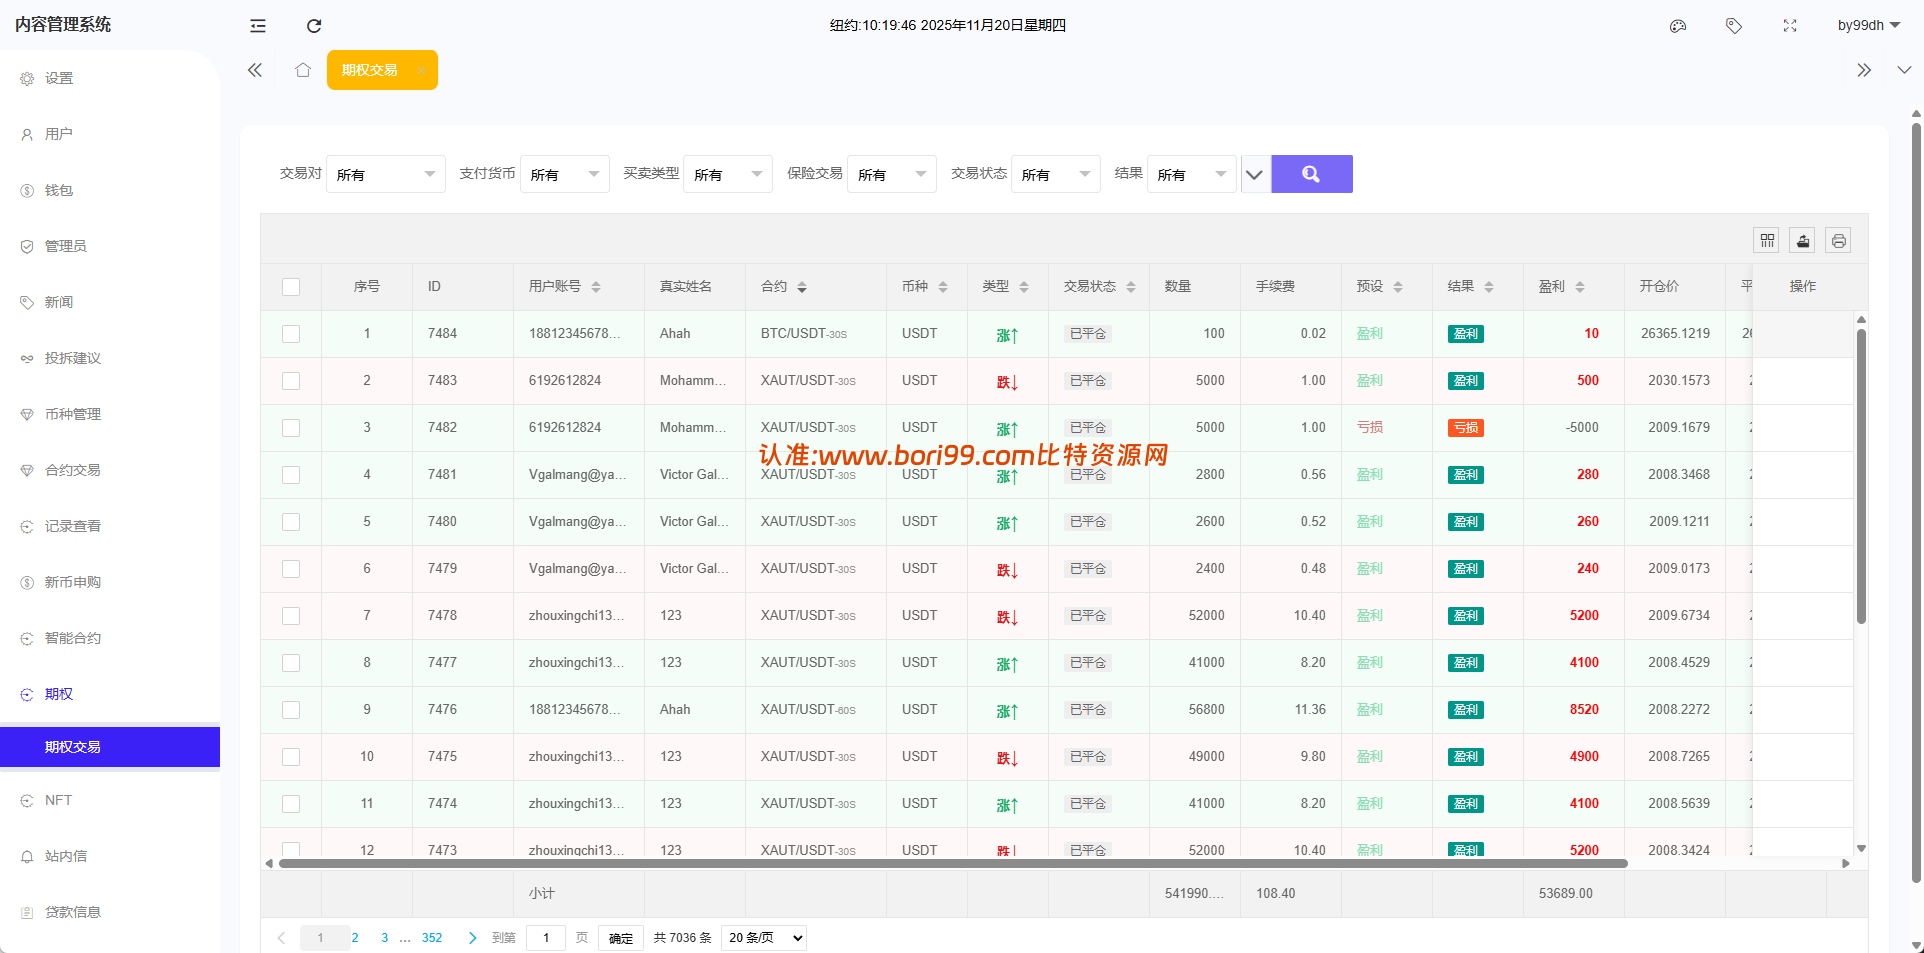Open the 结果 filter dropdown
Screen dimensions: 1924x953
(1192, 174)
